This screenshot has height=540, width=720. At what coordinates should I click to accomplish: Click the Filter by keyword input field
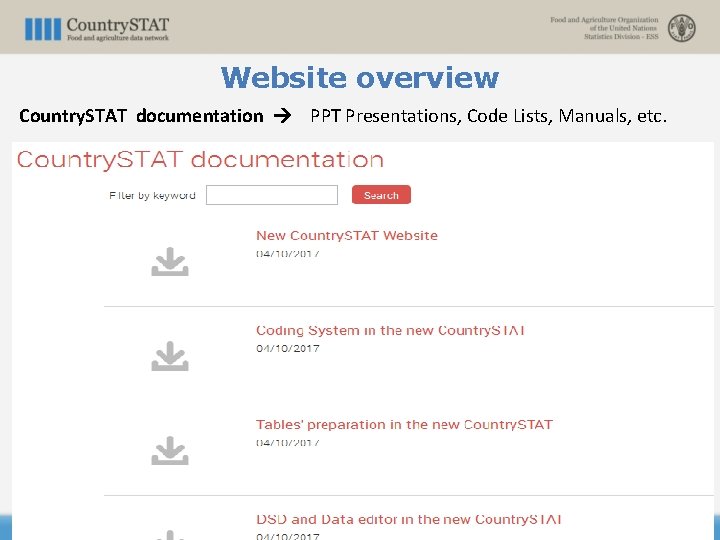(x=272, y=195)
